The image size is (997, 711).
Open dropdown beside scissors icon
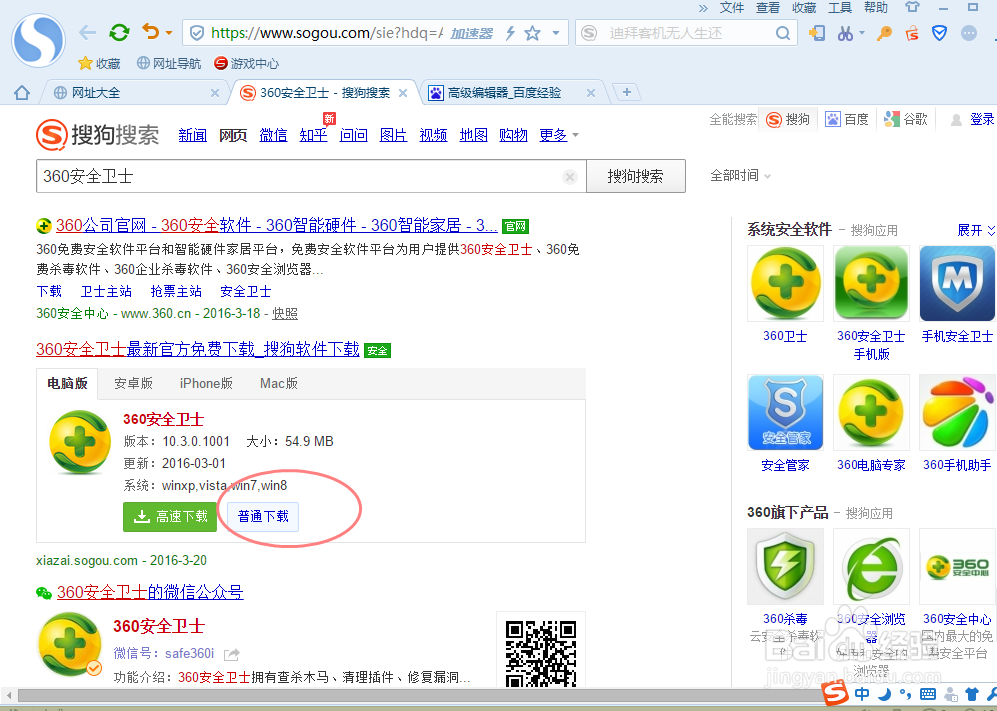pos(862,32)
